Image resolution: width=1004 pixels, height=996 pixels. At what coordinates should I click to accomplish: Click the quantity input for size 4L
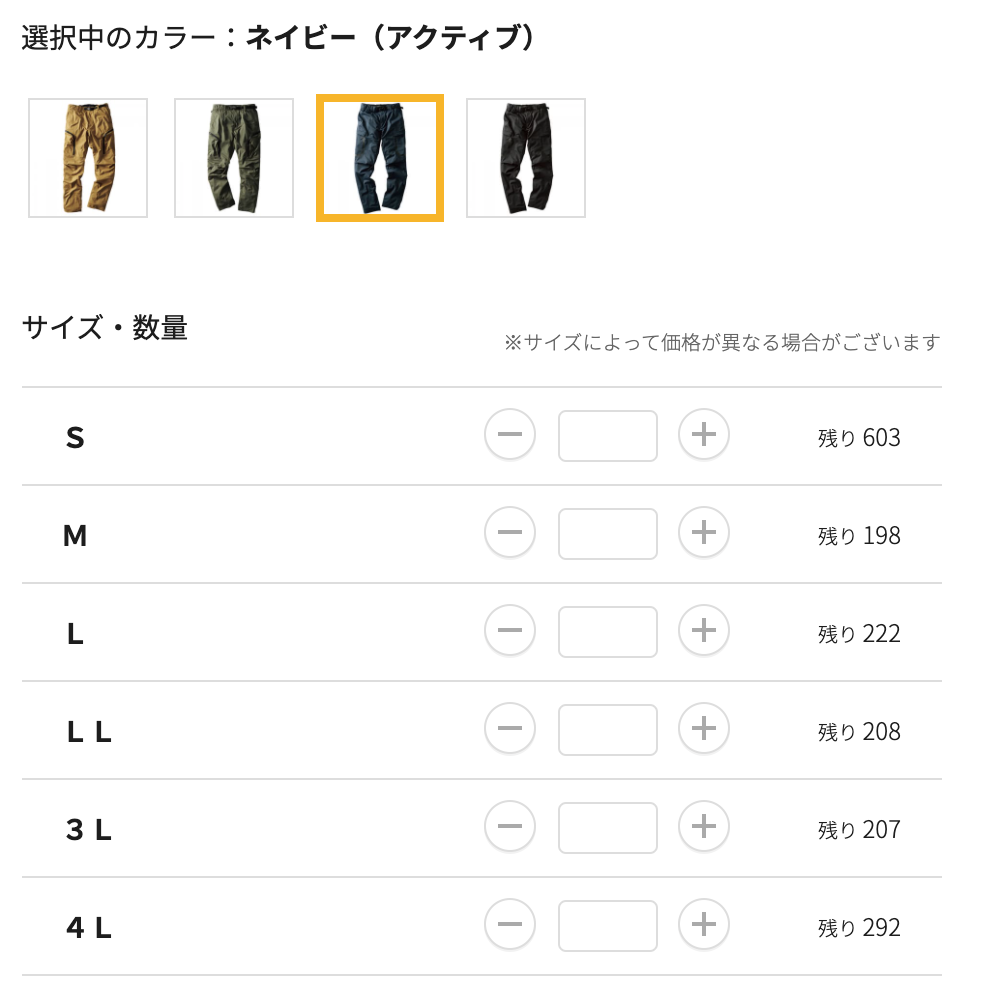click(x=607, y=925)
